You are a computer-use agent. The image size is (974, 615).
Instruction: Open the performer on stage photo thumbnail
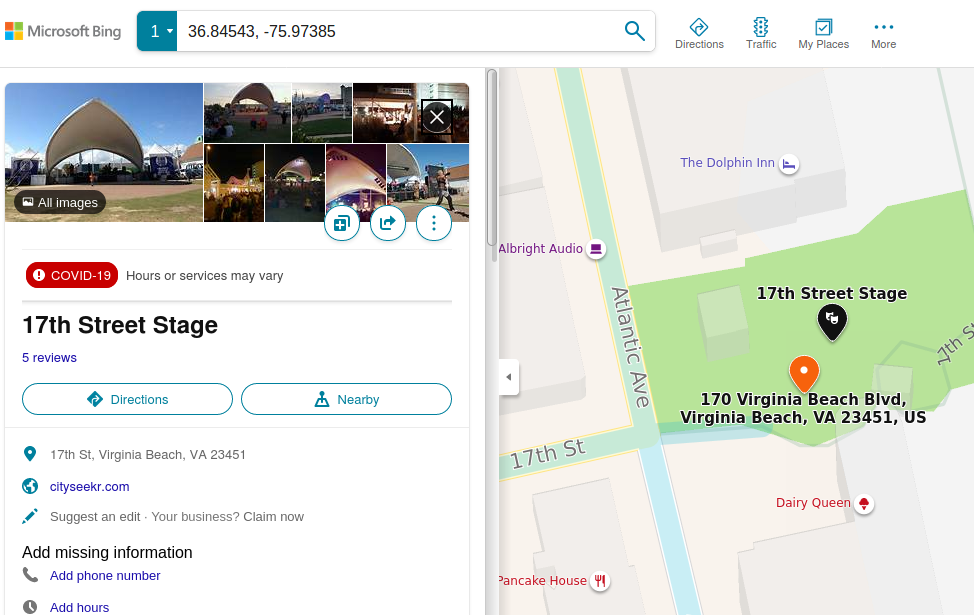(x=428, y=183)
